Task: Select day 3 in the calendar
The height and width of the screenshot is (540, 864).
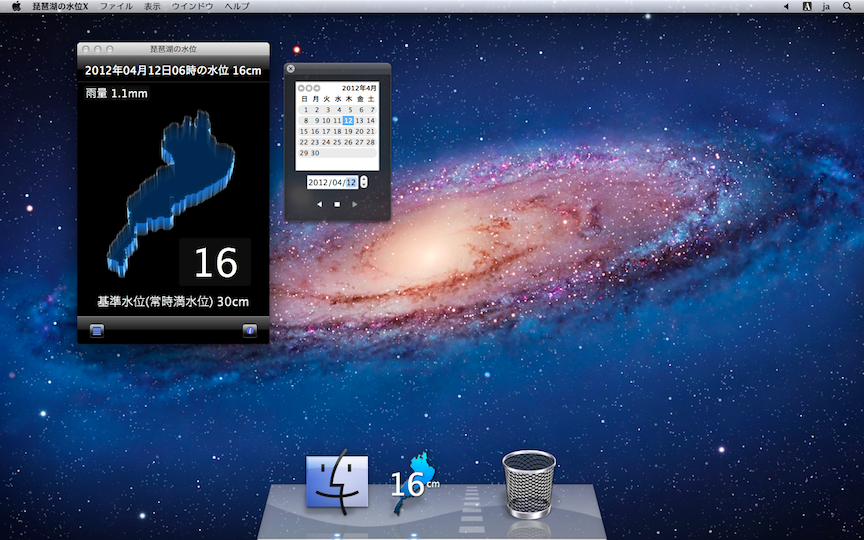Action: [x=327, y=110]
